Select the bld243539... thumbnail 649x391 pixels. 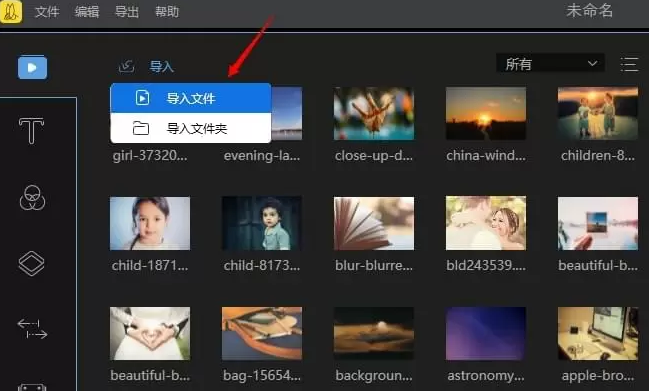click(x=486, y=223)
